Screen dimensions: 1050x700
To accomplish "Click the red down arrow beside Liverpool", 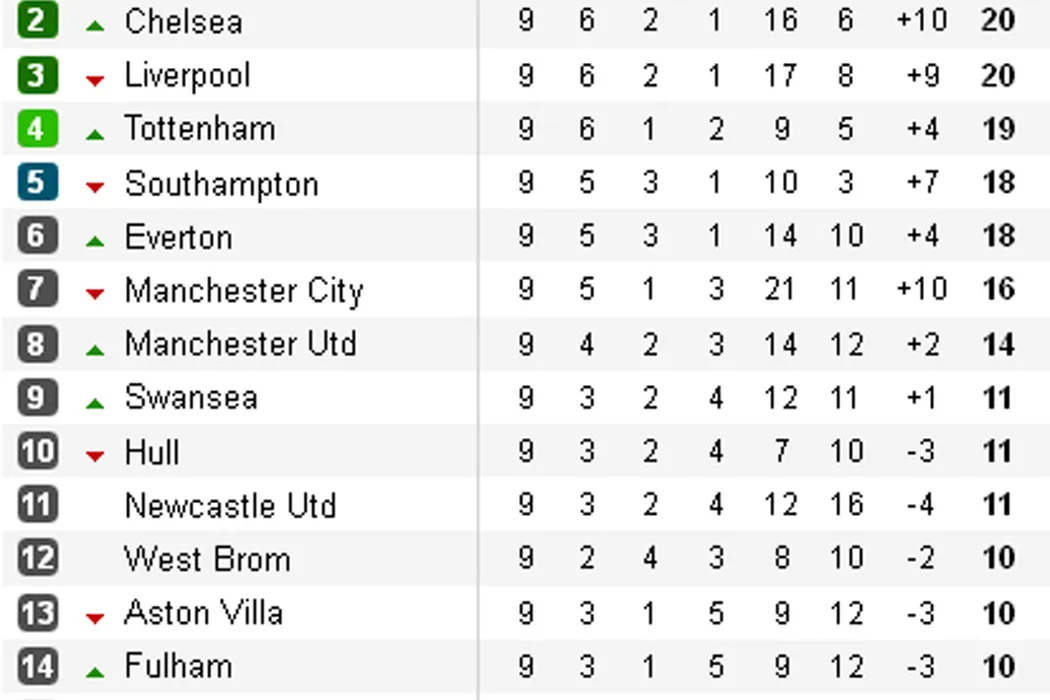I will [x=95, y=81].
